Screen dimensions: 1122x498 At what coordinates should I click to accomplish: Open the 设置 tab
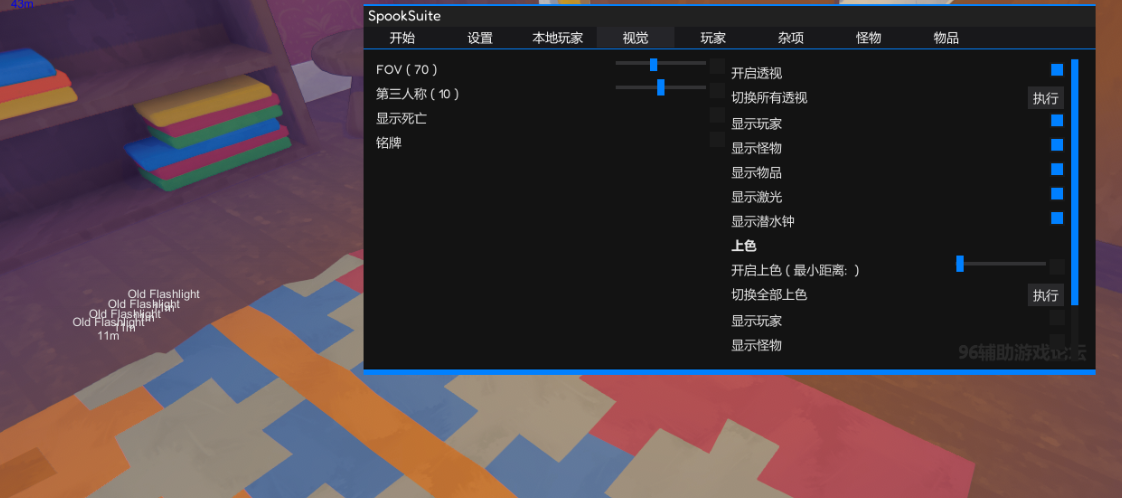(480, 38)
